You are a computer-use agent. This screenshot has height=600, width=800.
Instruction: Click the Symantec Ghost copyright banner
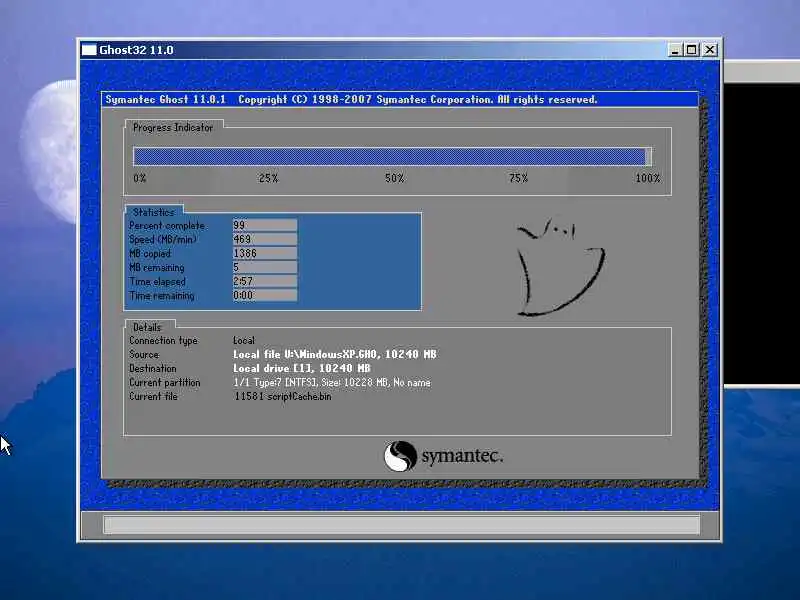click(400, 99)
